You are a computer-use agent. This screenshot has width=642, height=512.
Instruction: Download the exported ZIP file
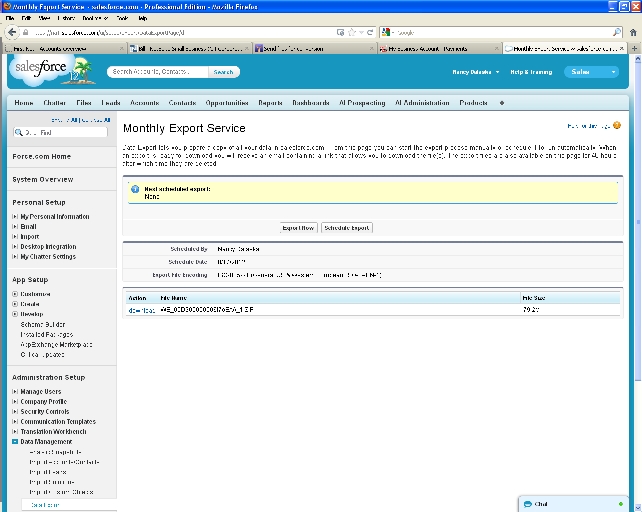pyautogui.click(x=141, y=310)
